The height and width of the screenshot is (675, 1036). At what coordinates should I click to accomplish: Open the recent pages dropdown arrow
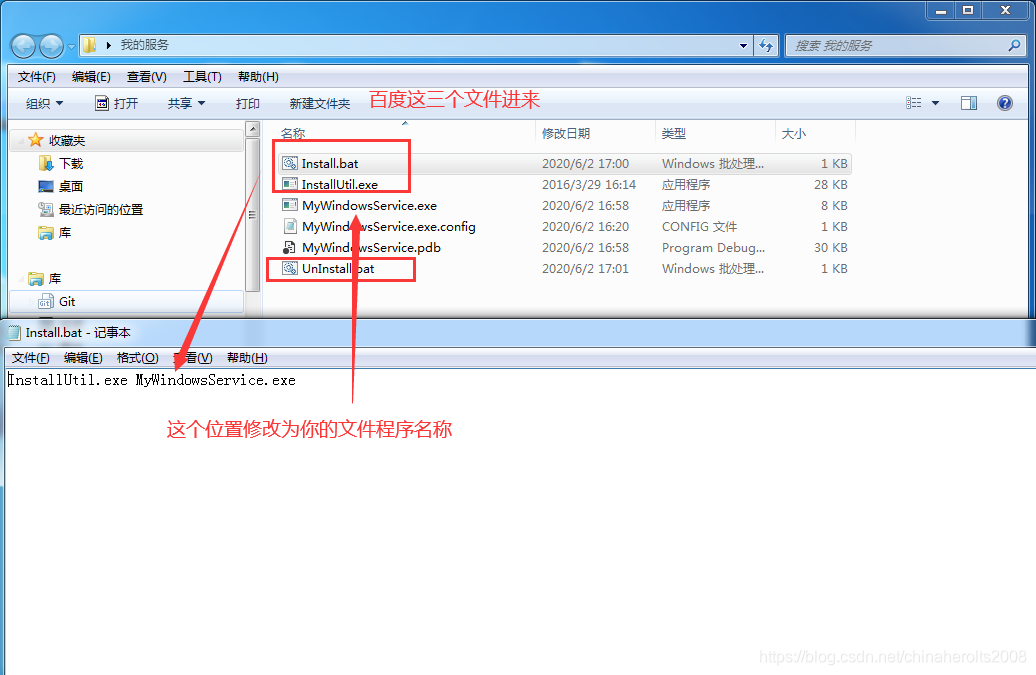[71, 47]
